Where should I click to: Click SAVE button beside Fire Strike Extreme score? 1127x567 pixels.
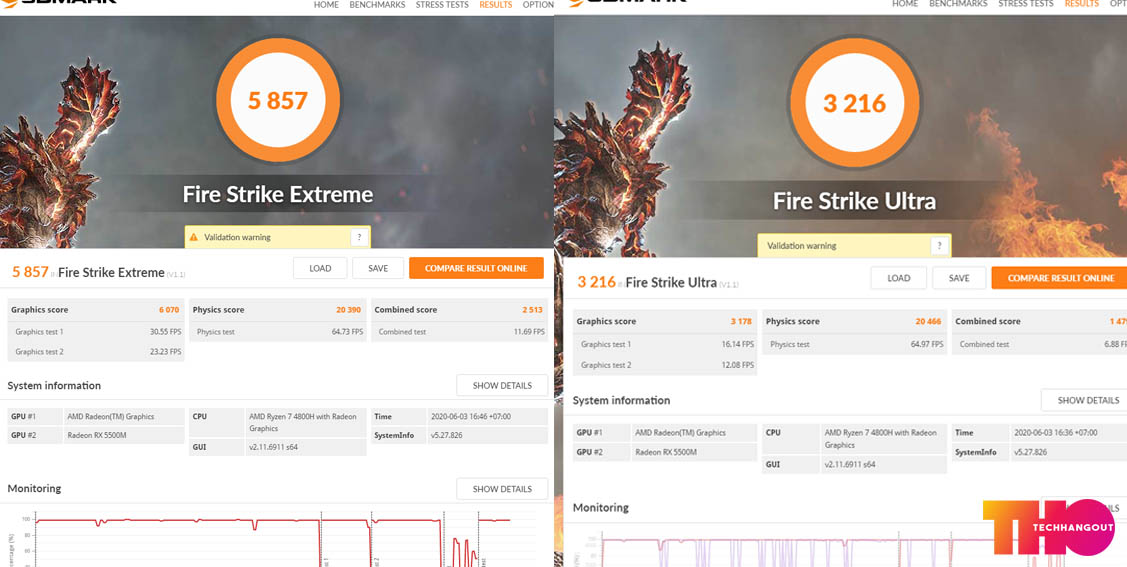[x=378, y=268]
